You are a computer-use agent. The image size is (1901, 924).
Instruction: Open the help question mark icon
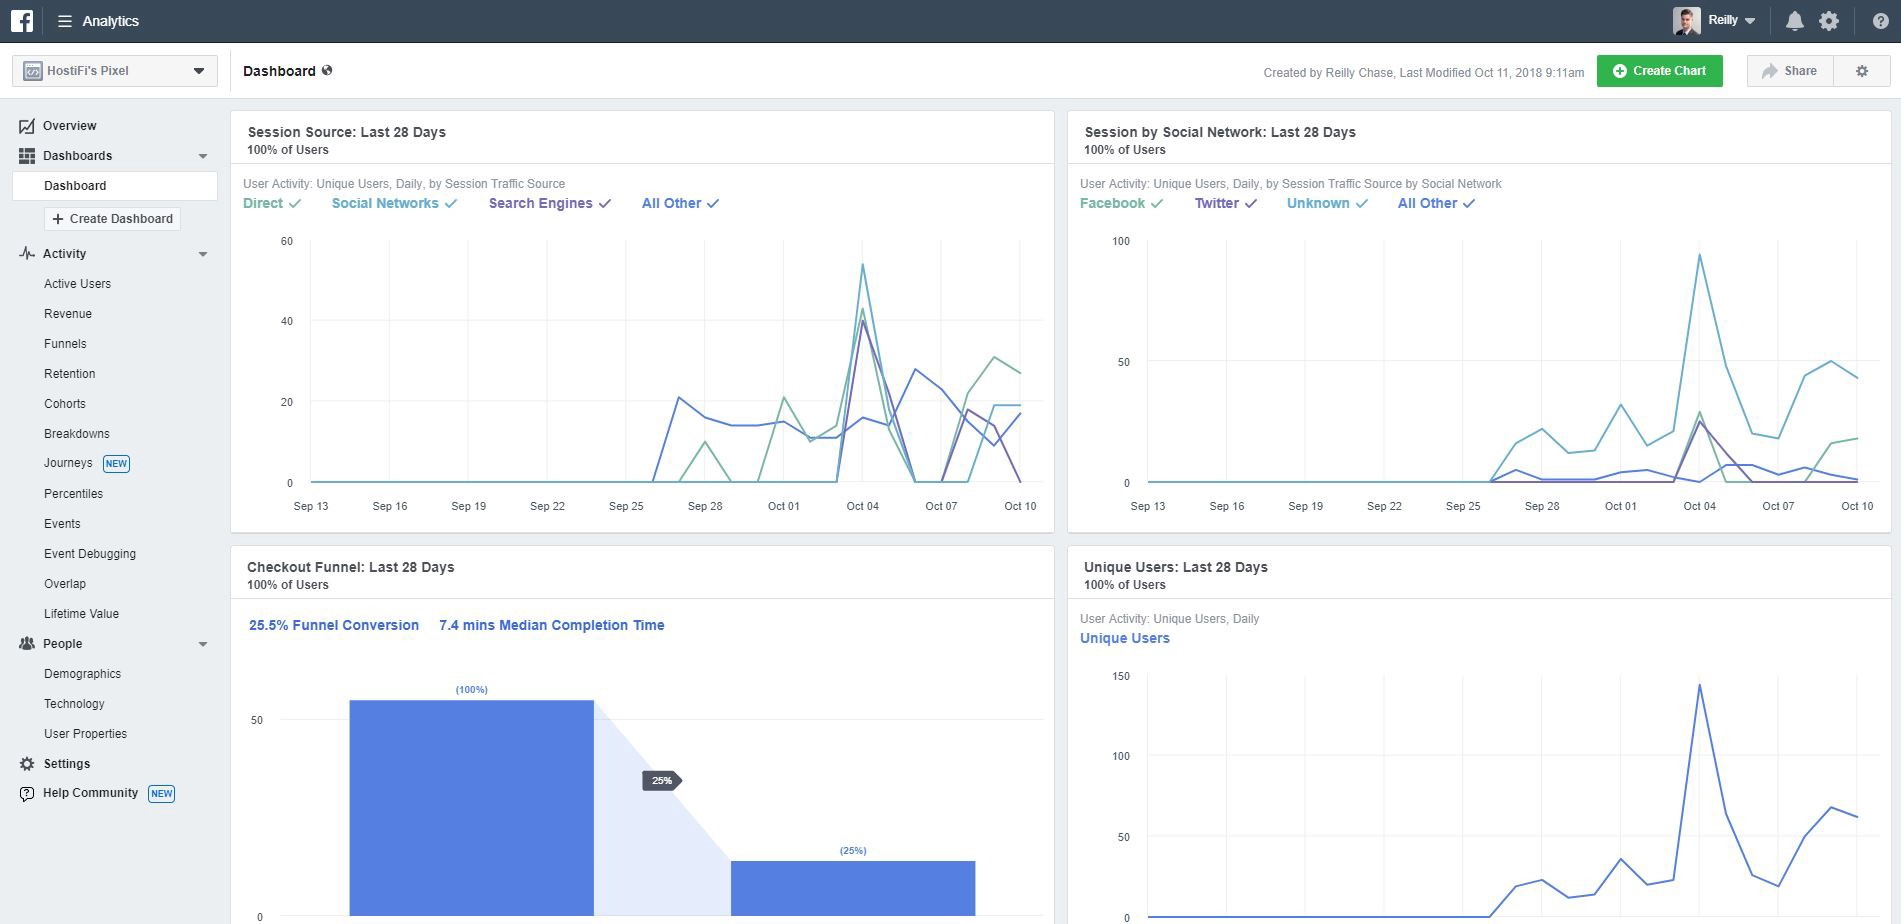point(1880,21)
